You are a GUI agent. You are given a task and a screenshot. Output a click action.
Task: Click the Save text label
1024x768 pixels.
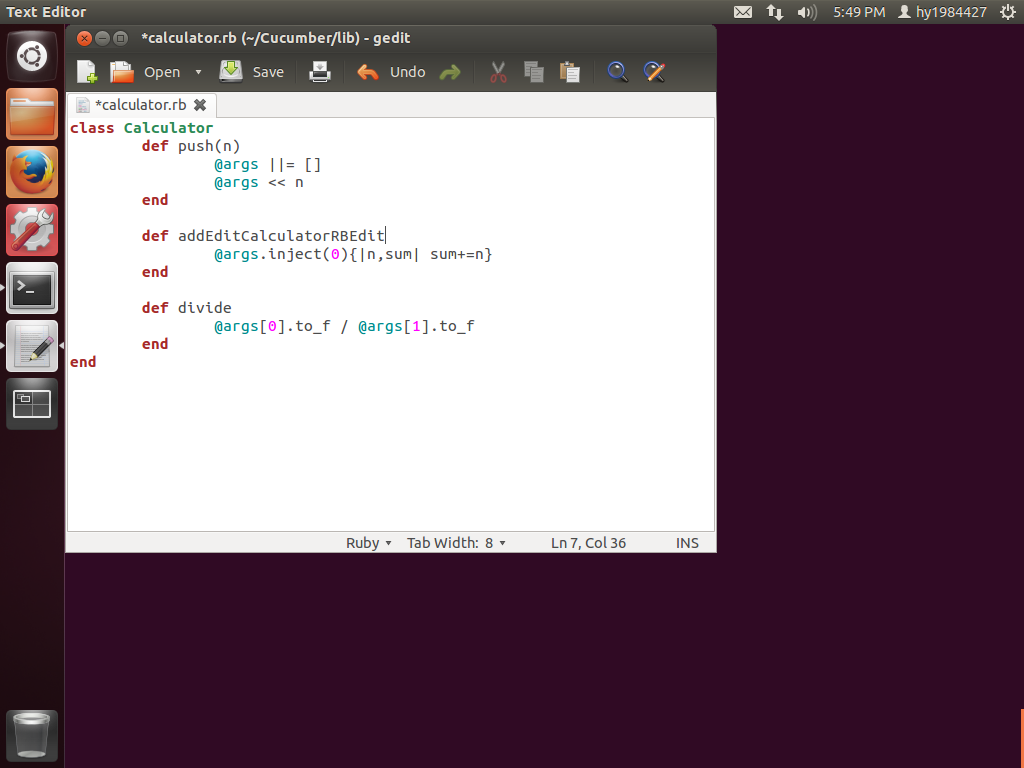point(268,72)
